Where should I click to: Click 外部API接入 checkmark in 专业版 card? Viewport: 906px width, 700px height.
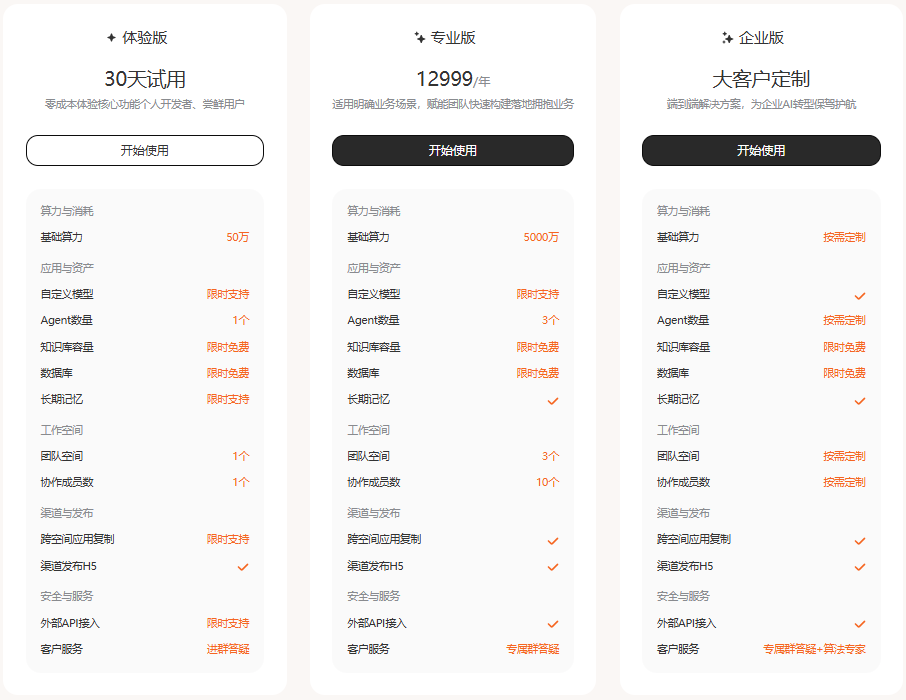pos(553,624)
